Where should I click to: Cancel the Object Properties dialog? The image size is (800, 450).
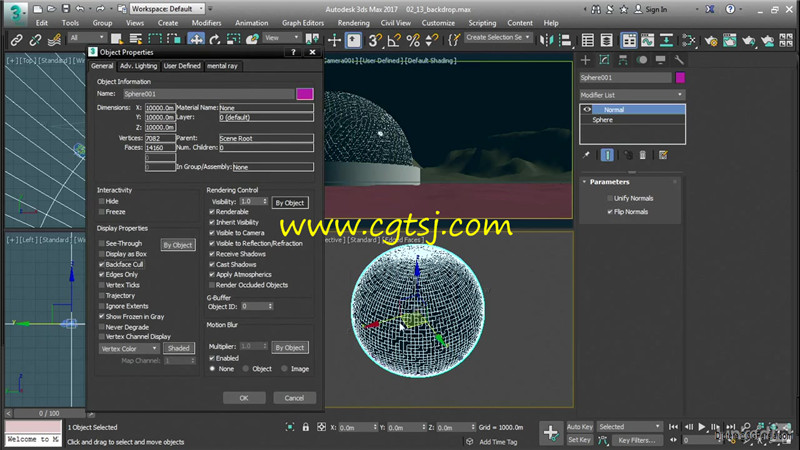pyautogui.click(x=294, y=398)
